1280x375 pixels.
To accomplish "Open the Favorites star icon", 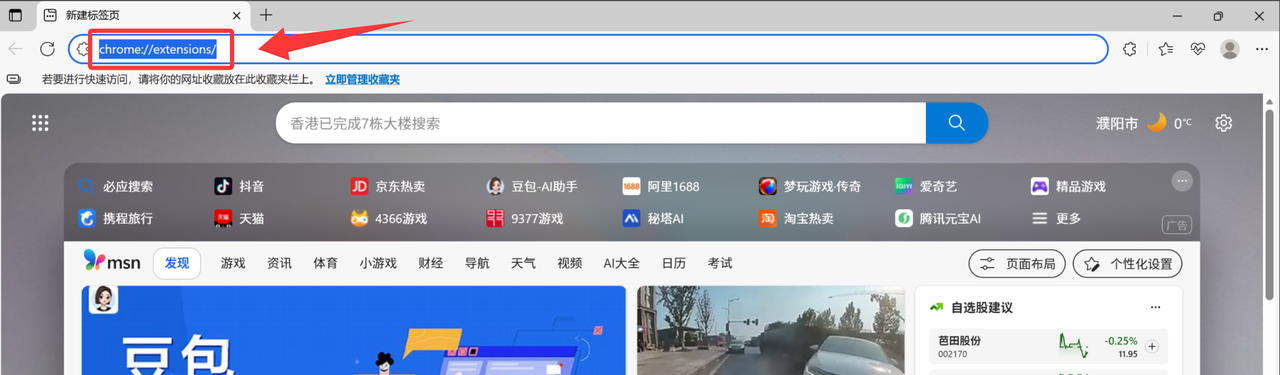I will [1165, 49].
